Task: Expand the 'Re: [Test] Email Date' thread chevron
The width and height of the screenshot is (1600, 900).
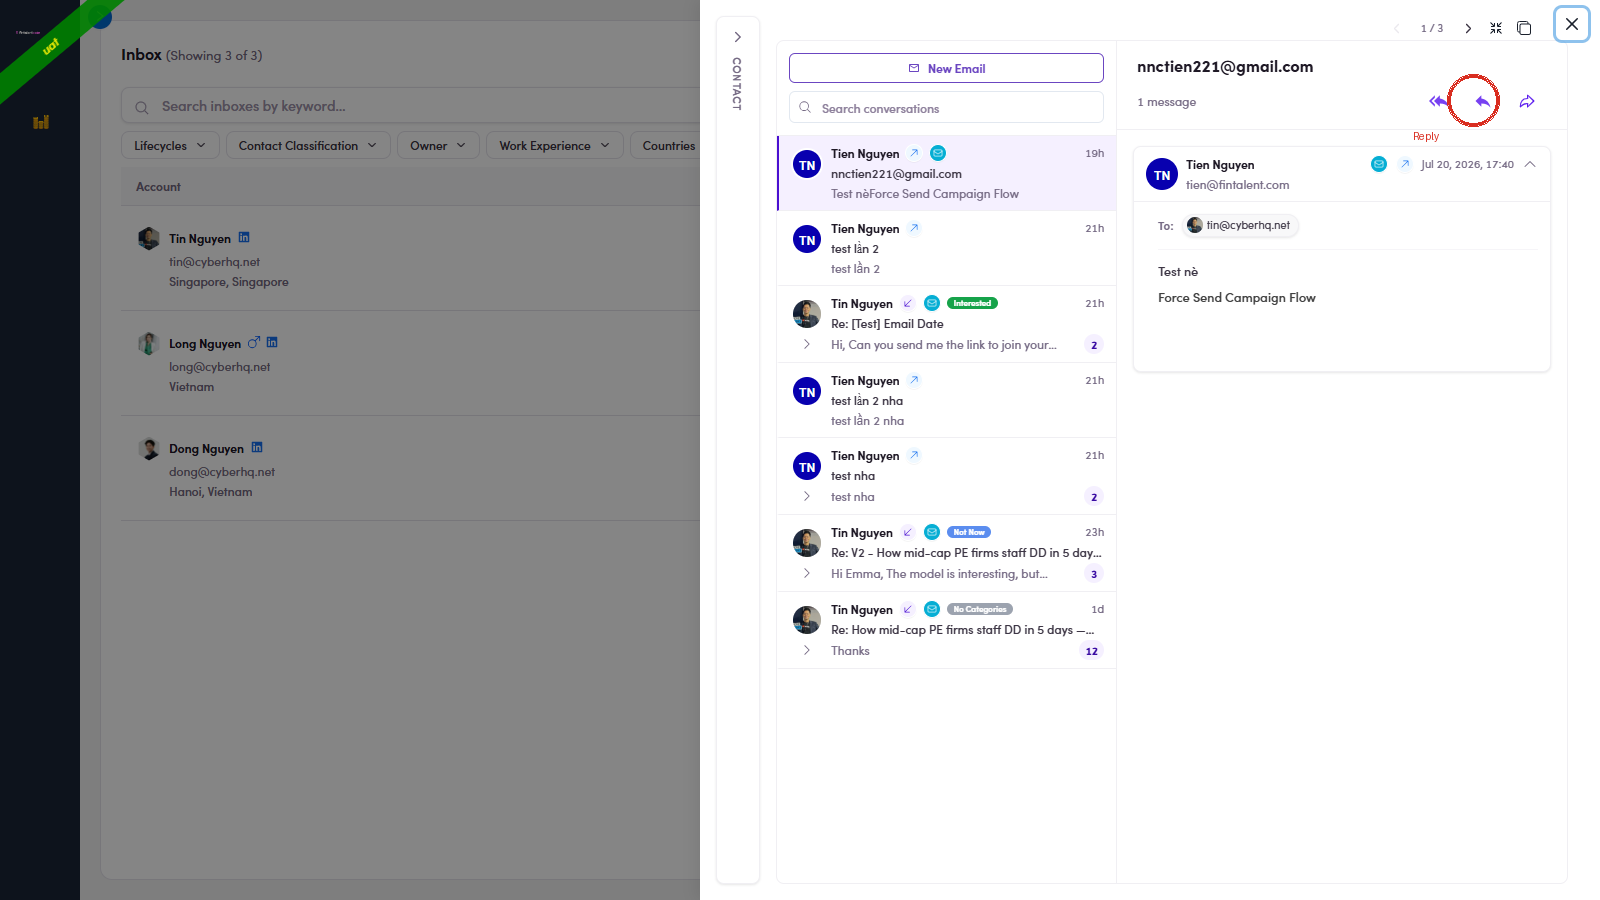Action: pyautogui.click(x=807, y=344)
